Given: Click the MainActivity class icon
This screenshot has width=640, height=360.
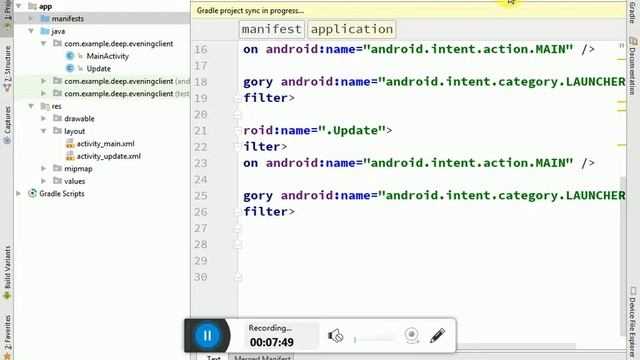Looking at the screenshot, I should click(x=70, y=56).
